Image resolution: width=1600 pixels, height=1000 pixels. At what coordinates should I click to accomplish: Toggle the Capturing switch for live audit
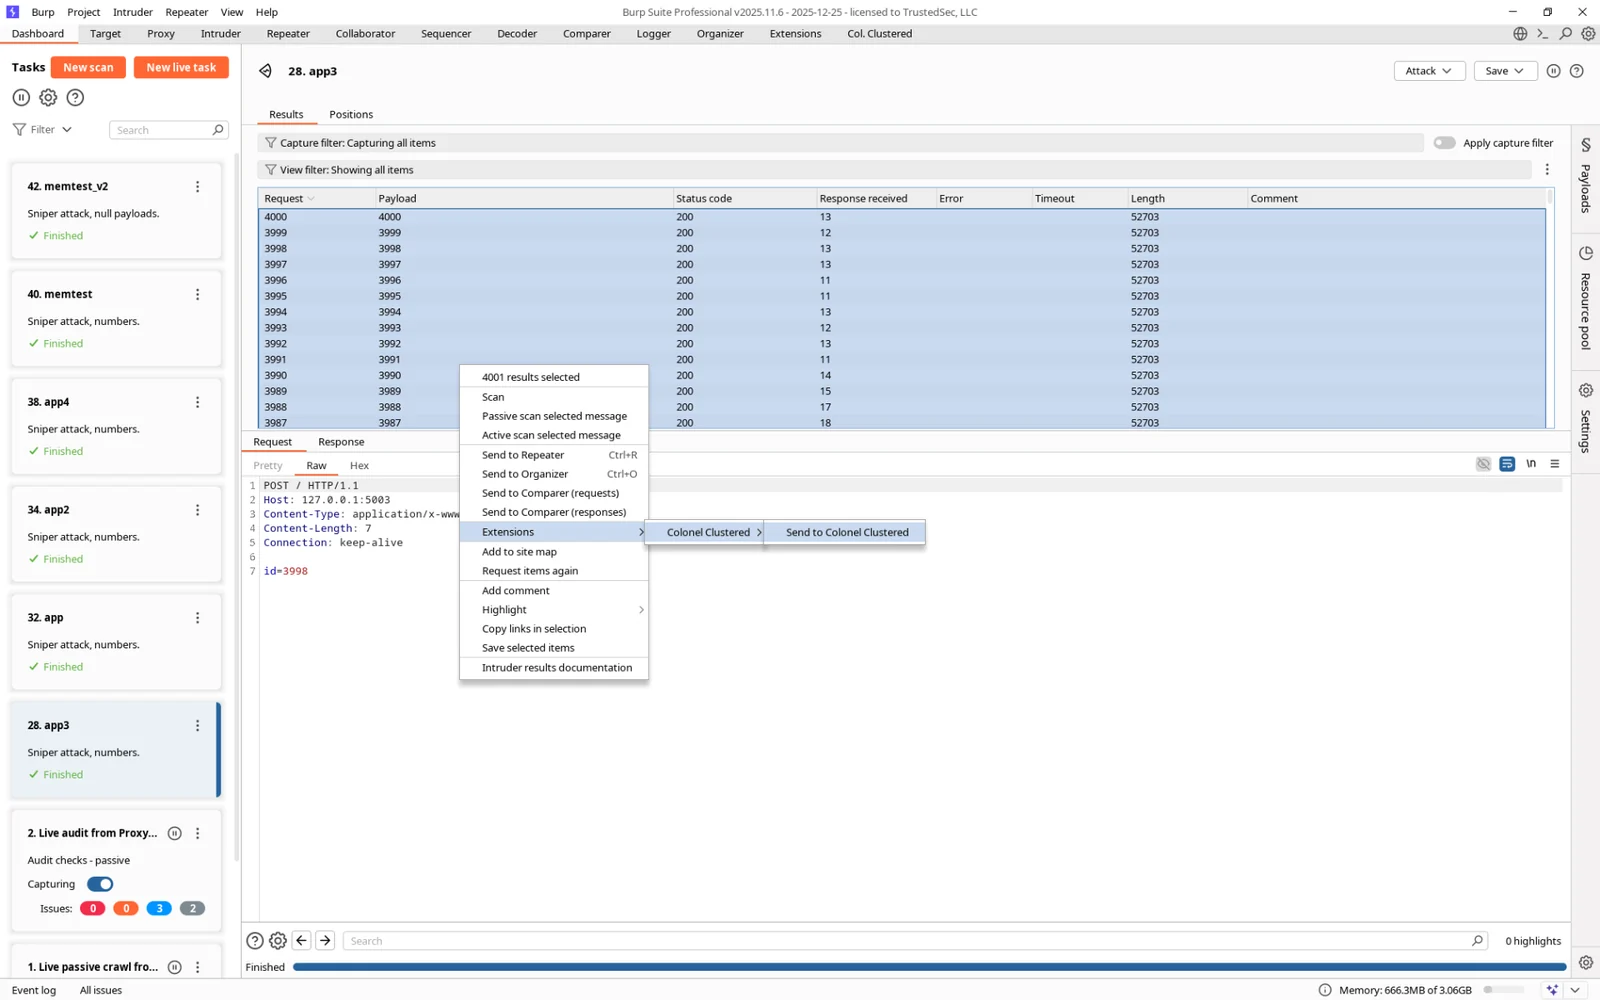point(100,884)
